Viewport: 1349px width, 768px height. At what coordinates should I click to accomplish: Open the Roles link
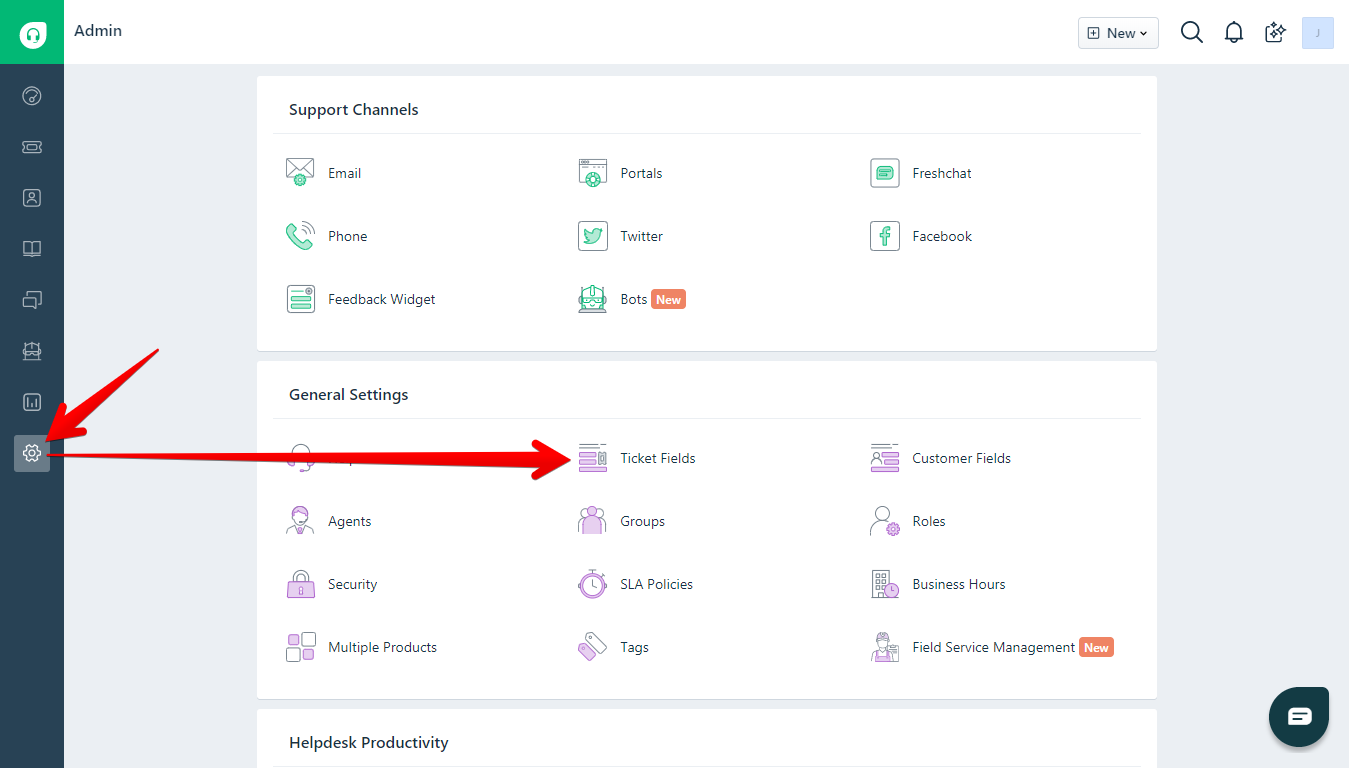pos(928,521)
